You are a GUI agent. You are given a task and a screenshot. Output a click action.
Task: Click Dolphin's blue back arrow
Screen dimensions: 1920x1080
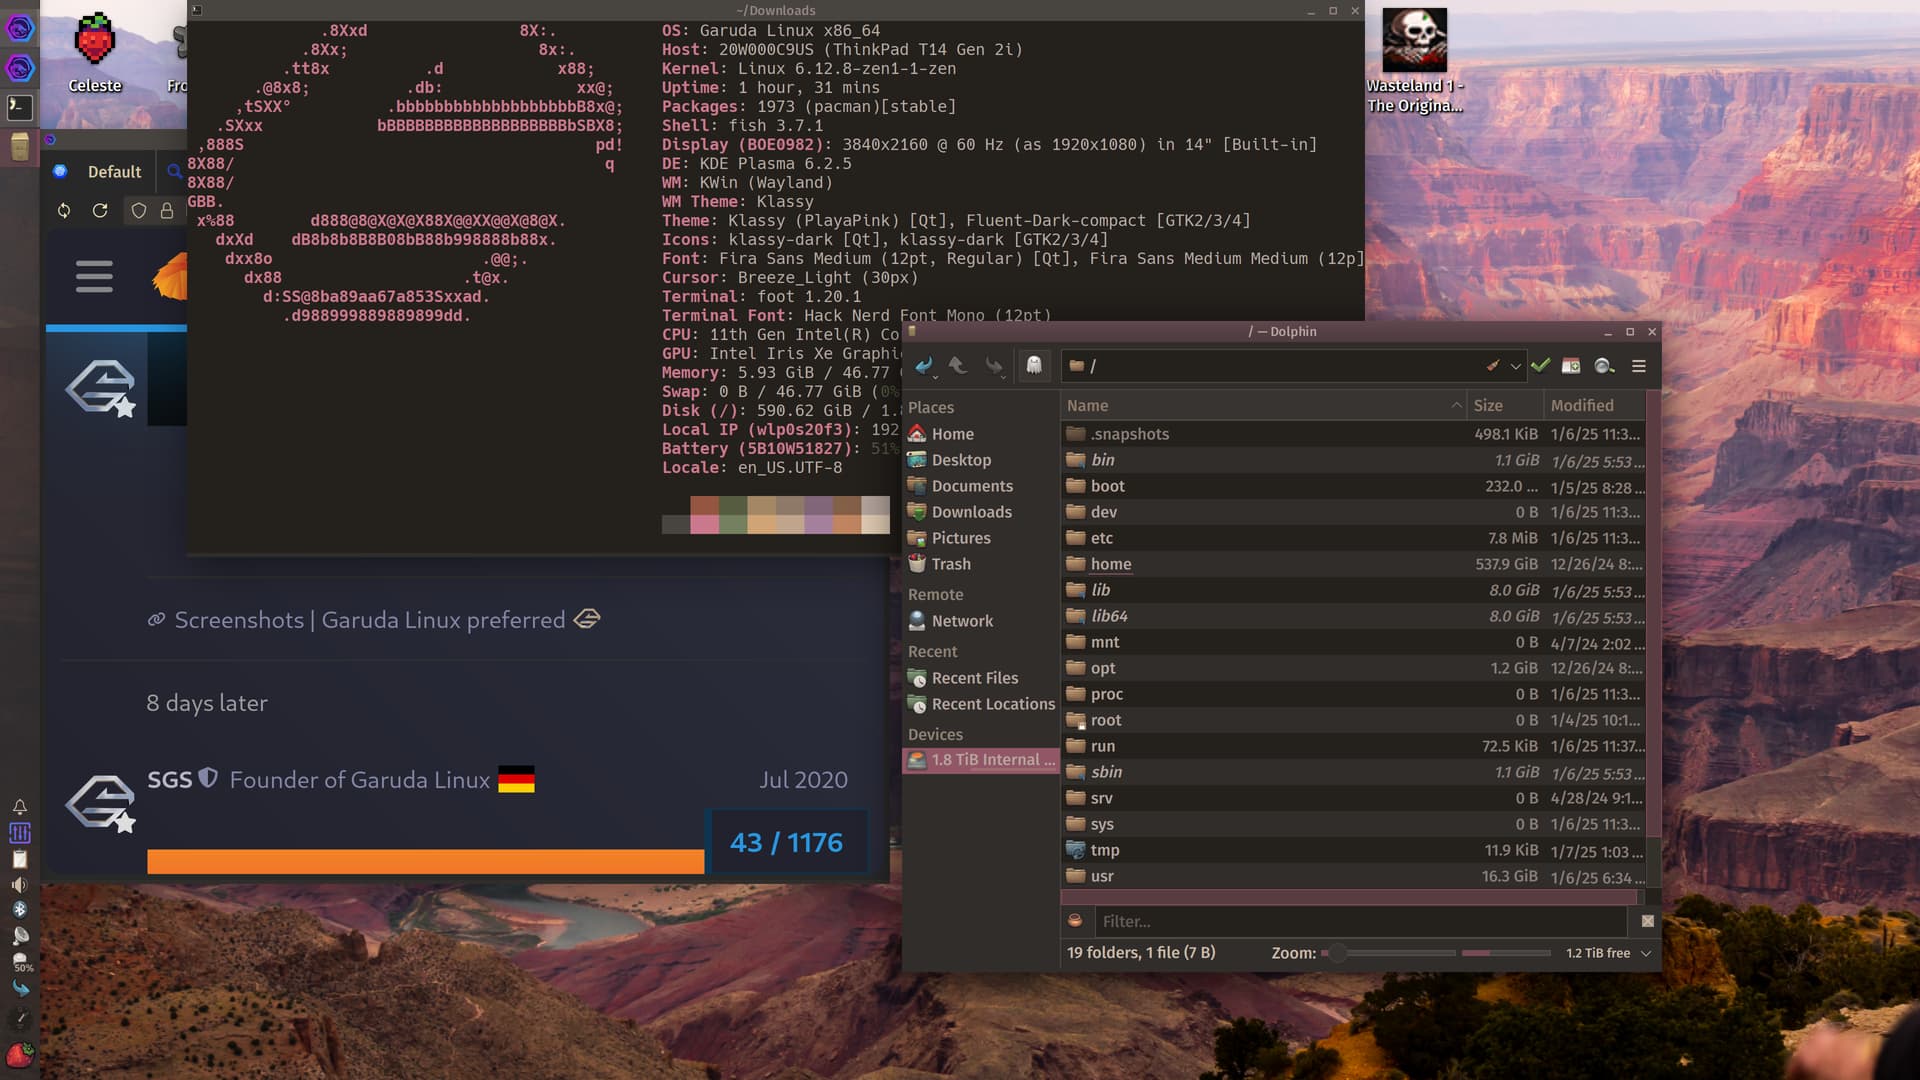(923, 366)
